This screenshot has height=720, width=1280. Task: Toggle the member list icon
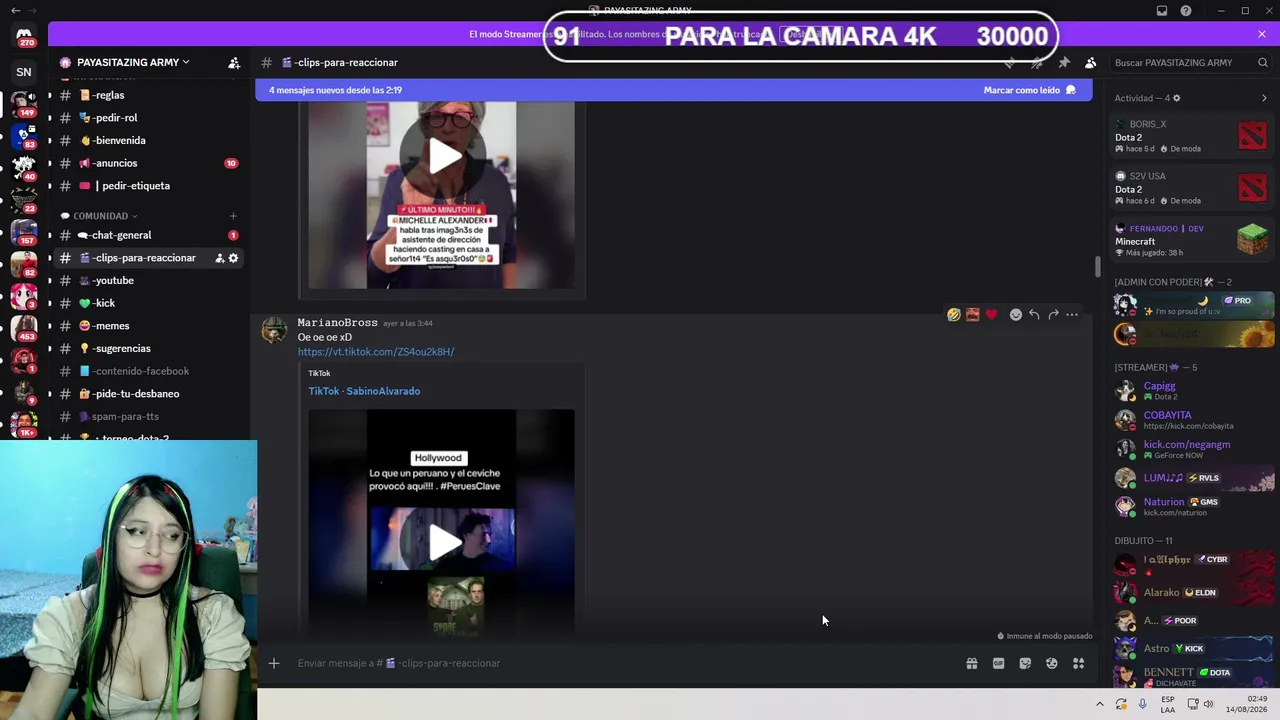click(1091, 63)
